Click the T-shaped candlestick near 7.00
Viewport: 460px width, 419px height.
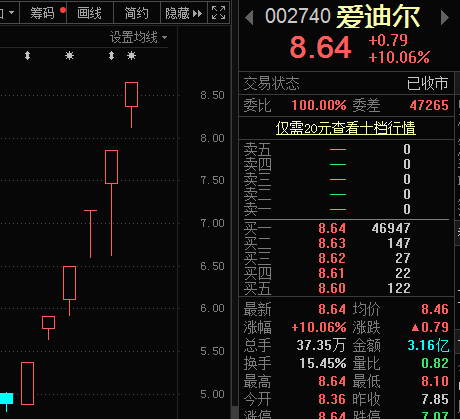coord(90,233)
